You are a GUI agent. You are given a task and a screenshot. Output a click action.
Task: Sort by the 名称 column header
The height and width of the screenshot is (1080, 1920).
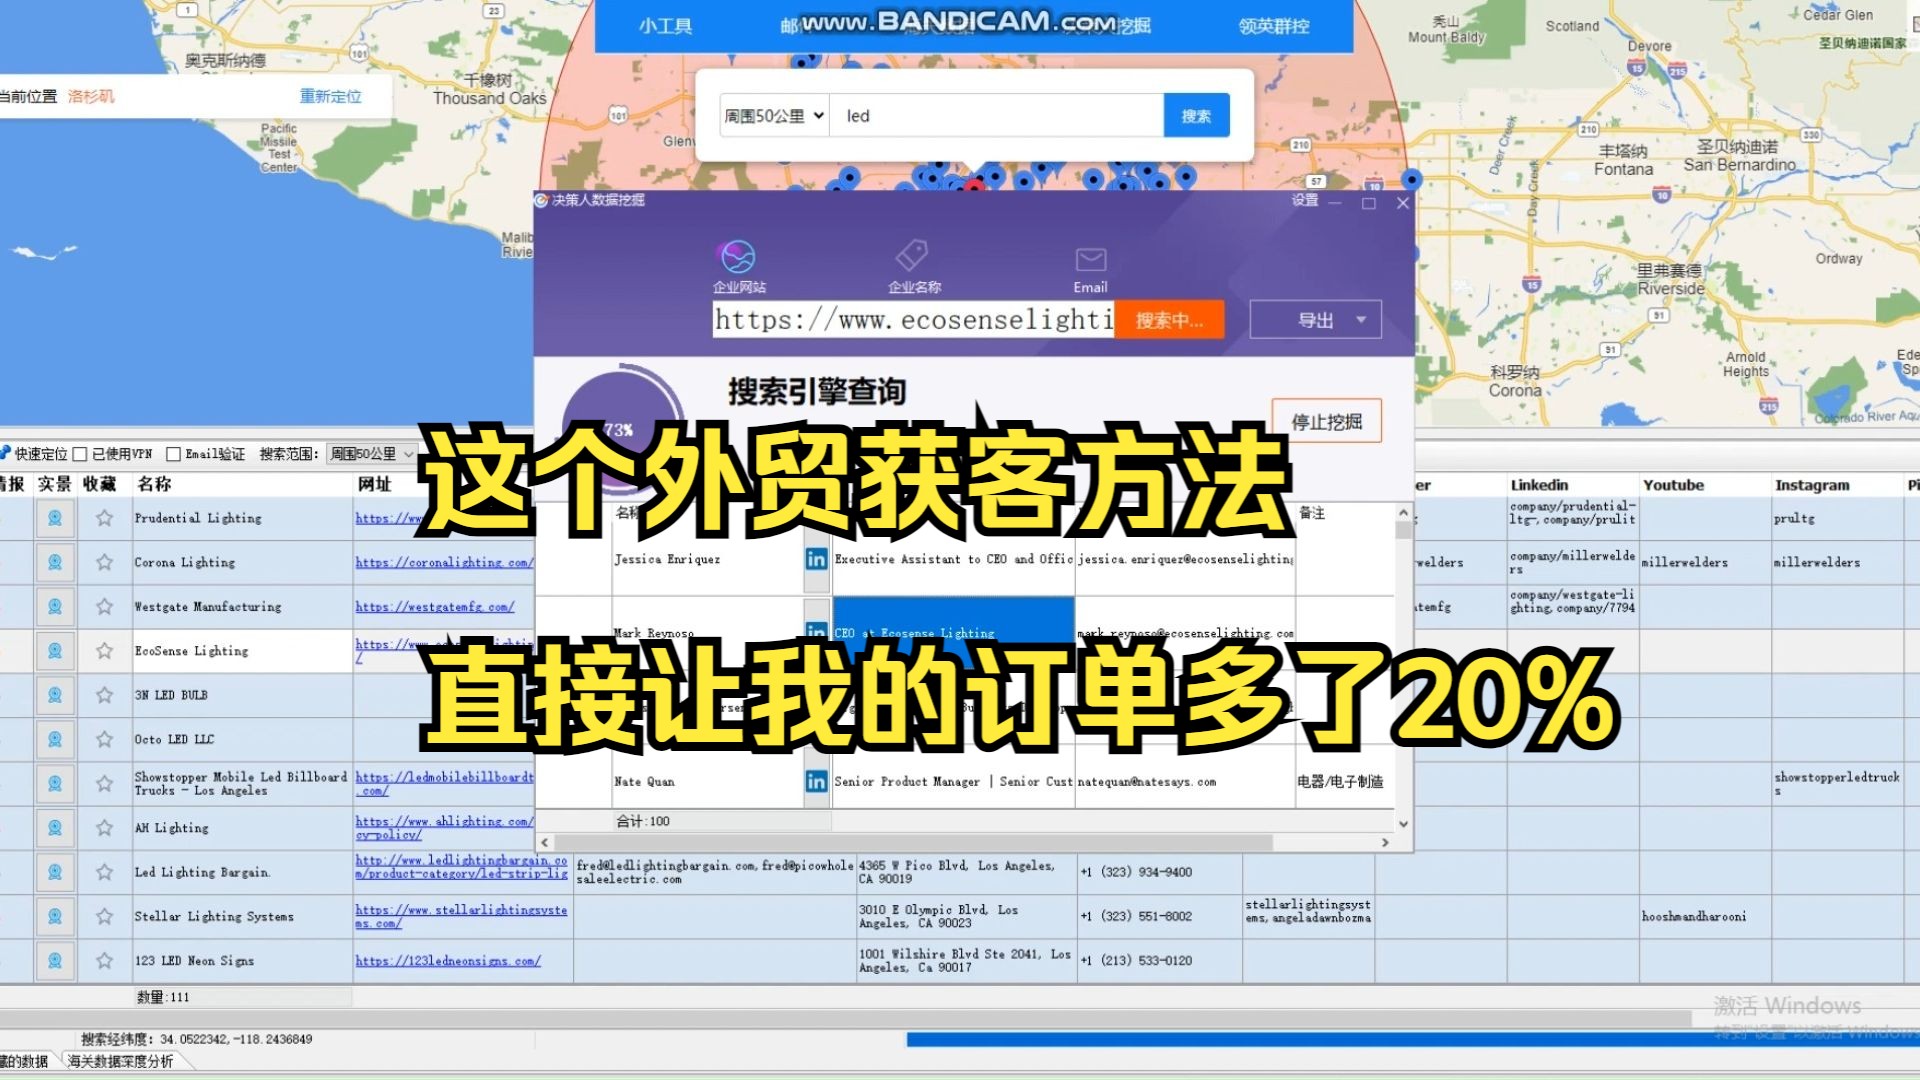pyautogui.click(x=154, y=484)
